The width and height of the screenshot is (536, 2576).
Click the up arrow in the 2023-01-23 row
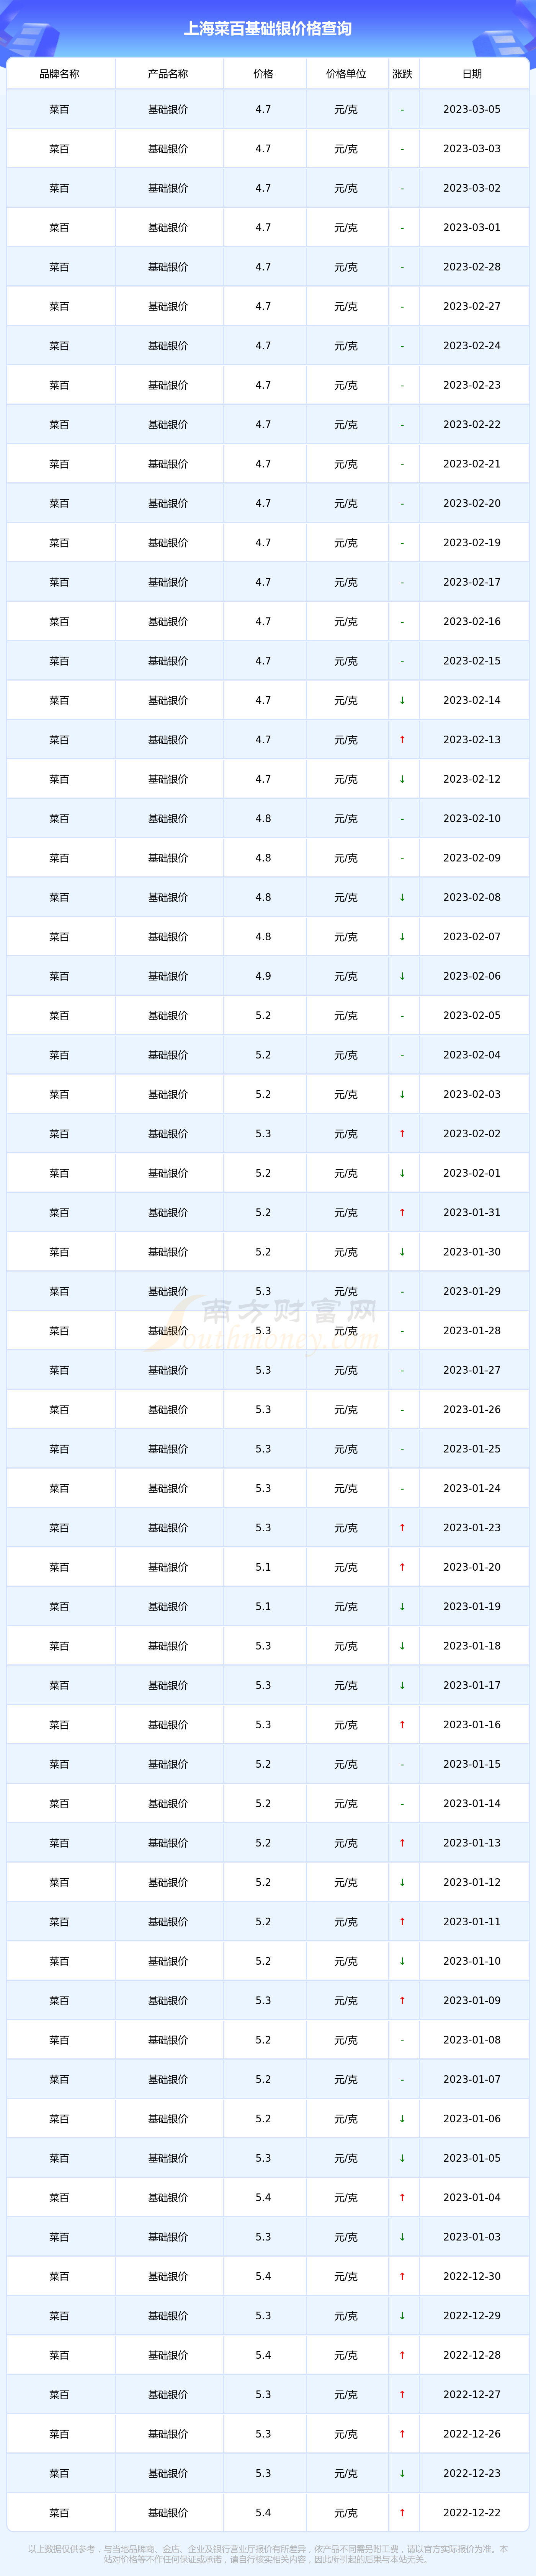tap(402, 1528)
